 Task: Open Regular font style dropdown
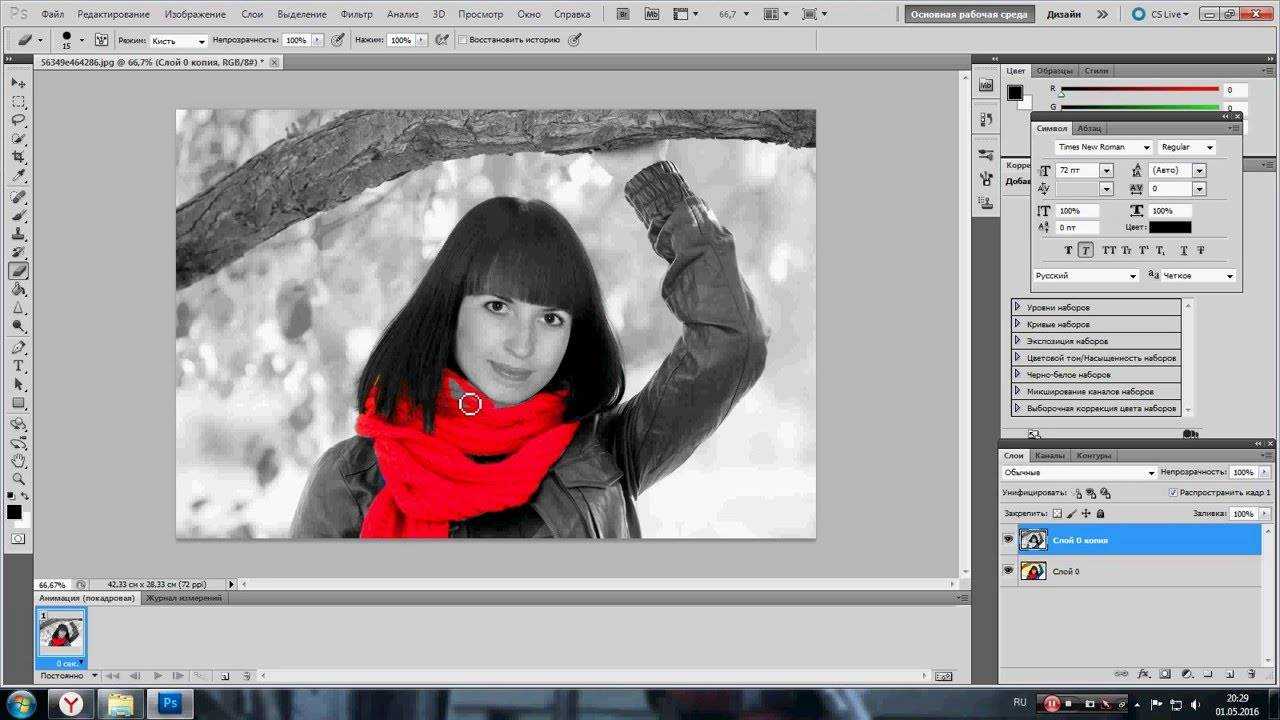coord(1209,147)
